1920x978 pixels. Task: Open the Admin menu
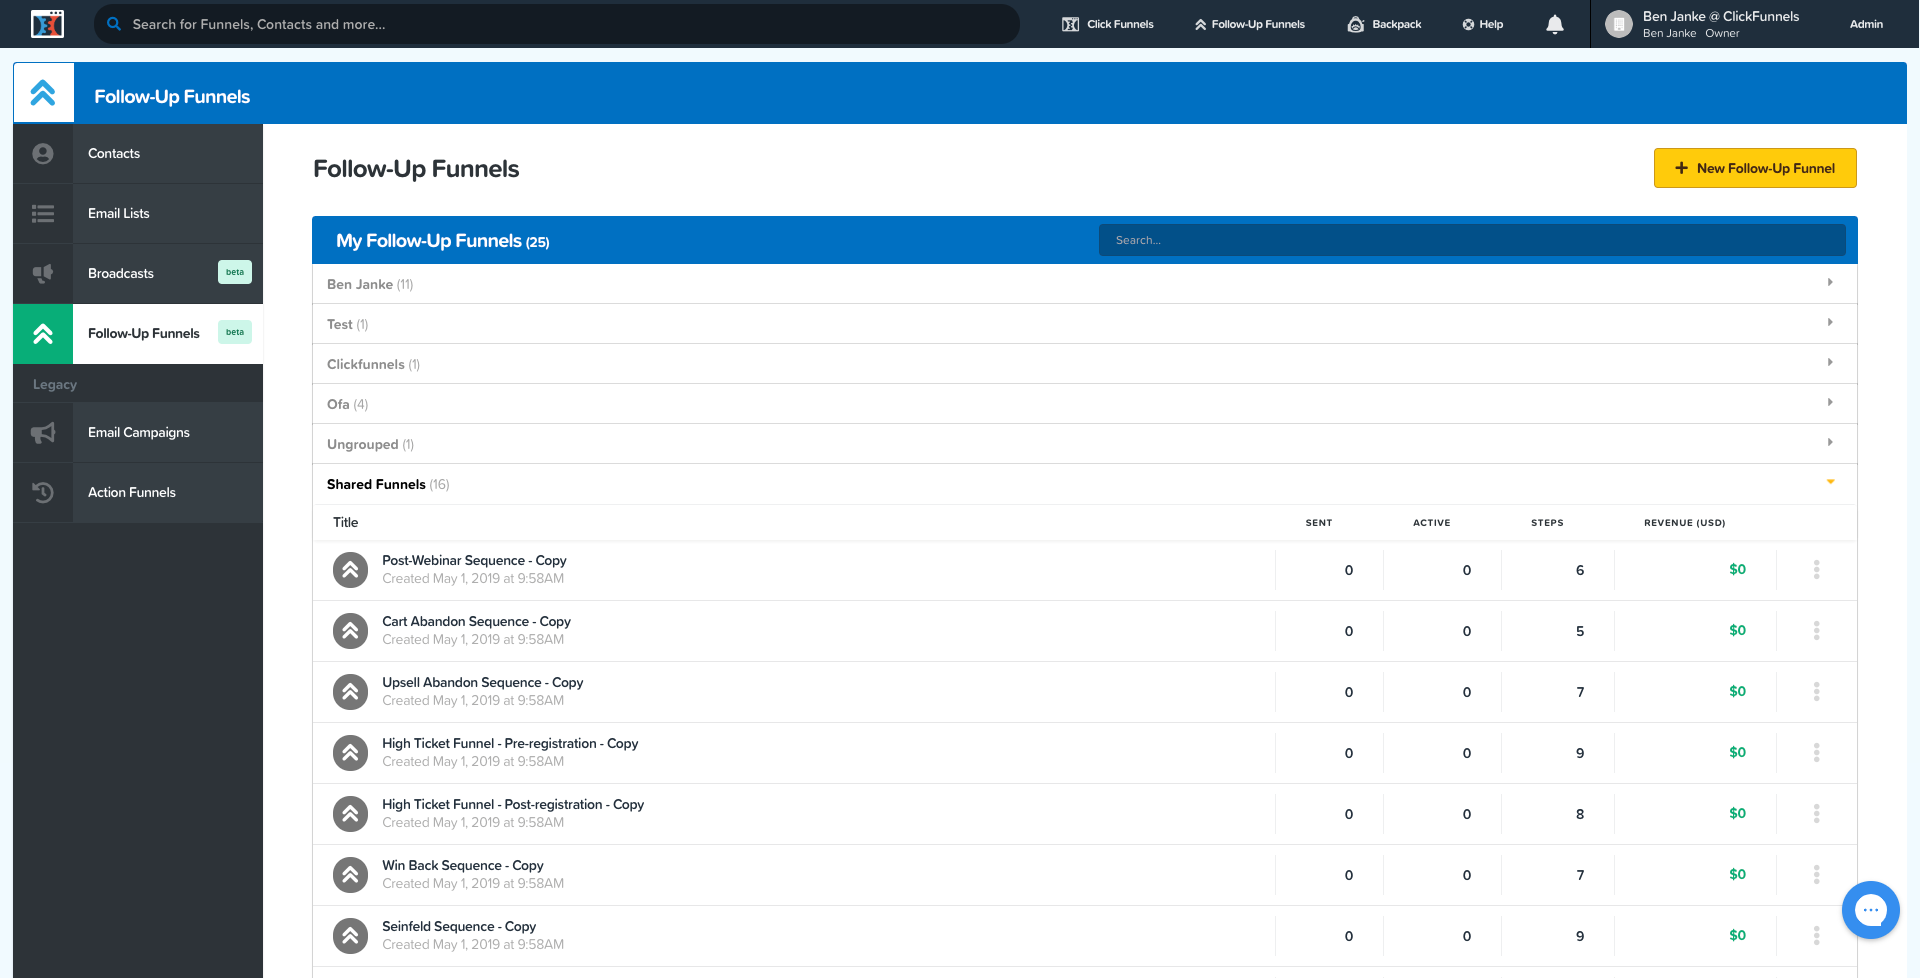[x=1866, y=23]
